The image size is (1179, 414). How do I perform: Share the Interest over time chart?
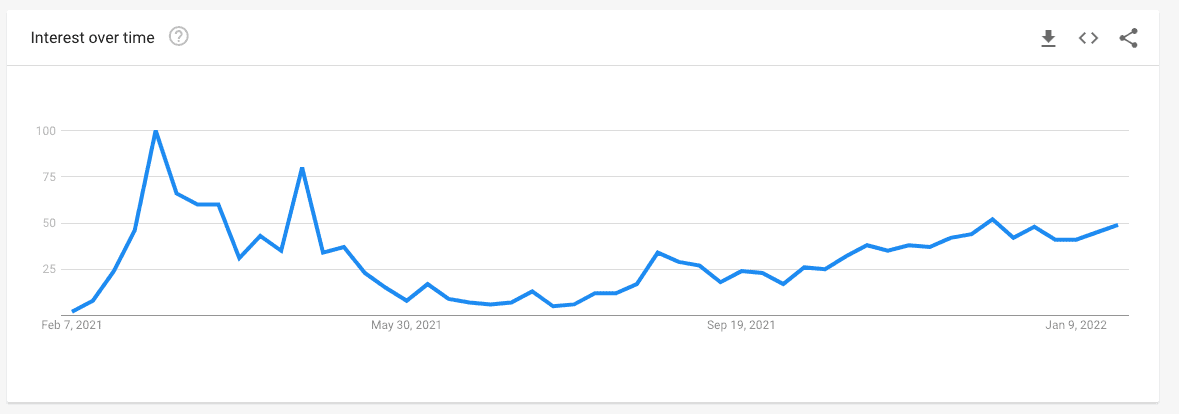pyautogui.click(x=1128, y=38)
